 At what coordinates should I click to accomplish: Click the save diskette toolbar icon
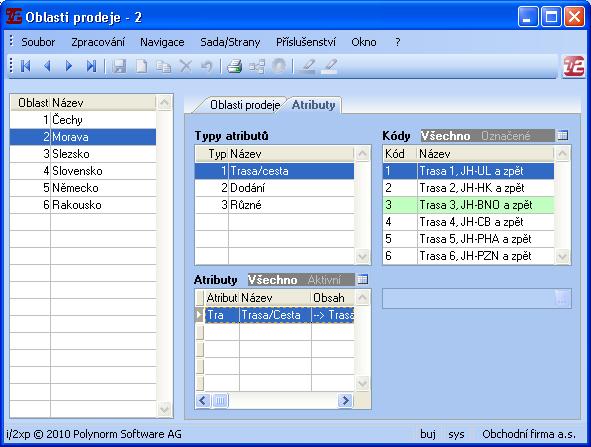click(119, 67)
